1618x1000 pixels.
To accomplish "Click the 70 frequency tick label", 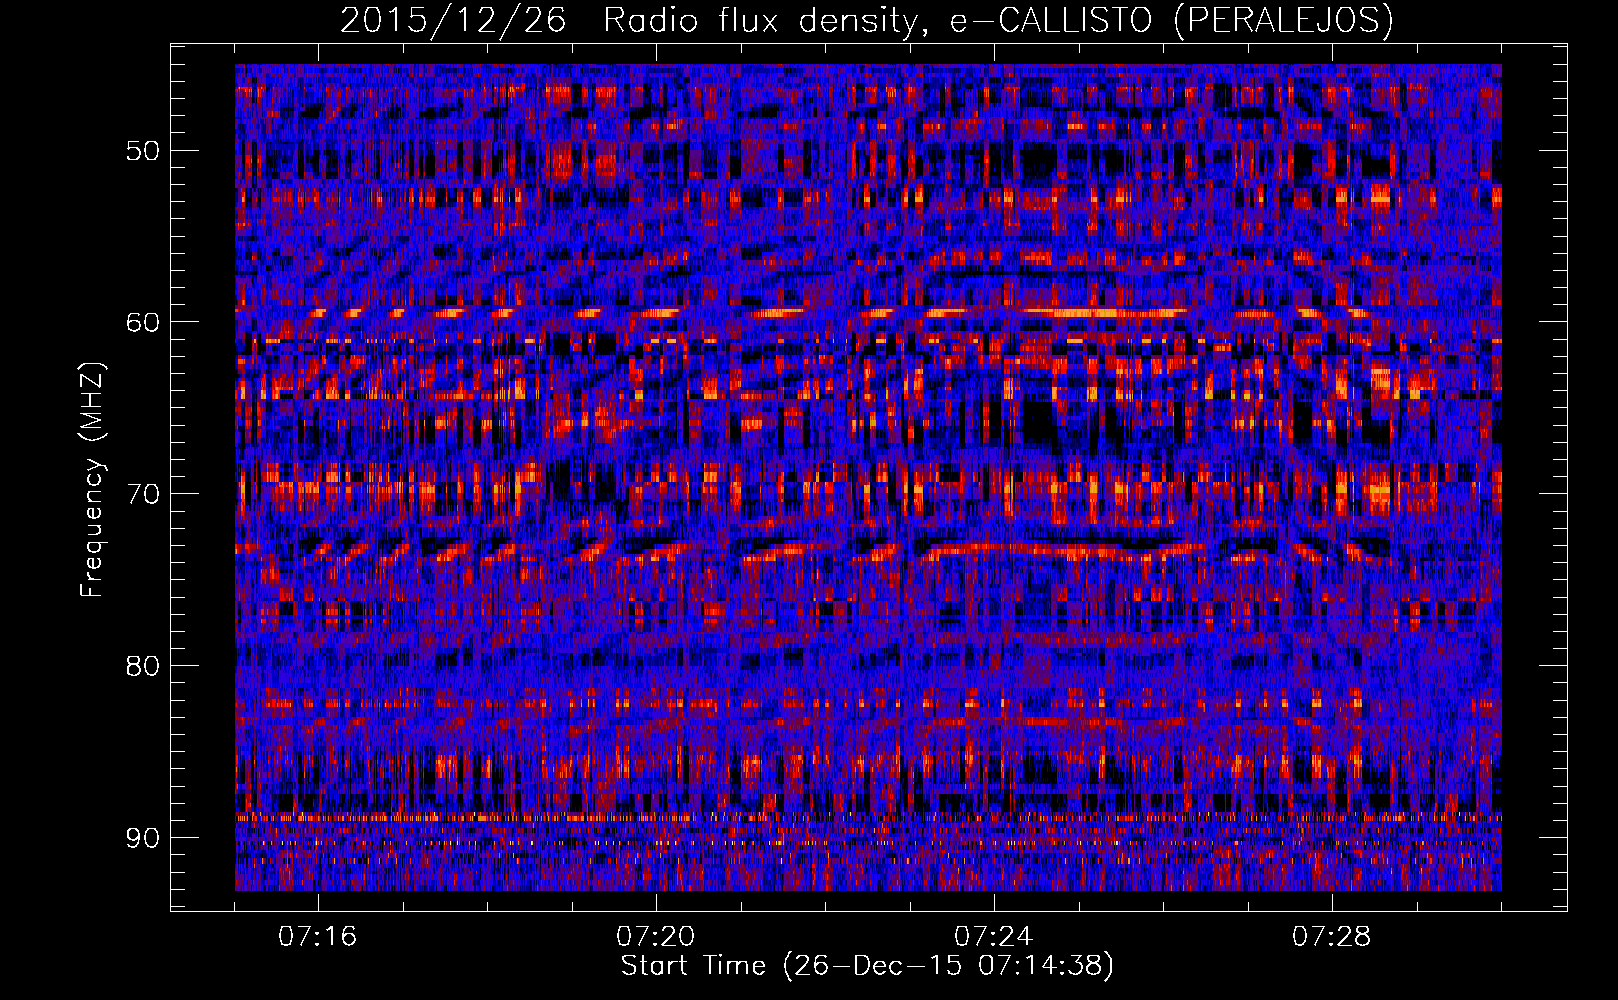I will [x=142, y=494].
